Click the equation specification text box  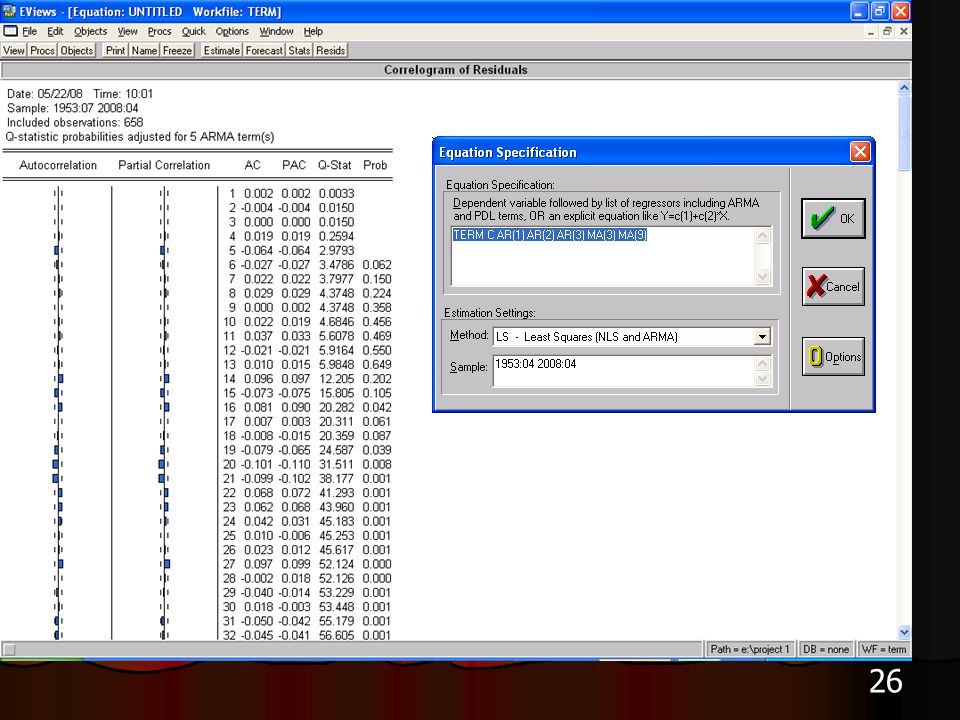[604, 256]
